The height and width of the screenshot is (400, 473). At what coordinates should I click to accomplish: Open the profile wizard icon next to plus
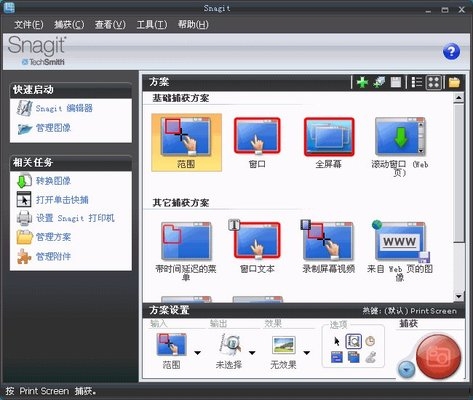(379, 82)
